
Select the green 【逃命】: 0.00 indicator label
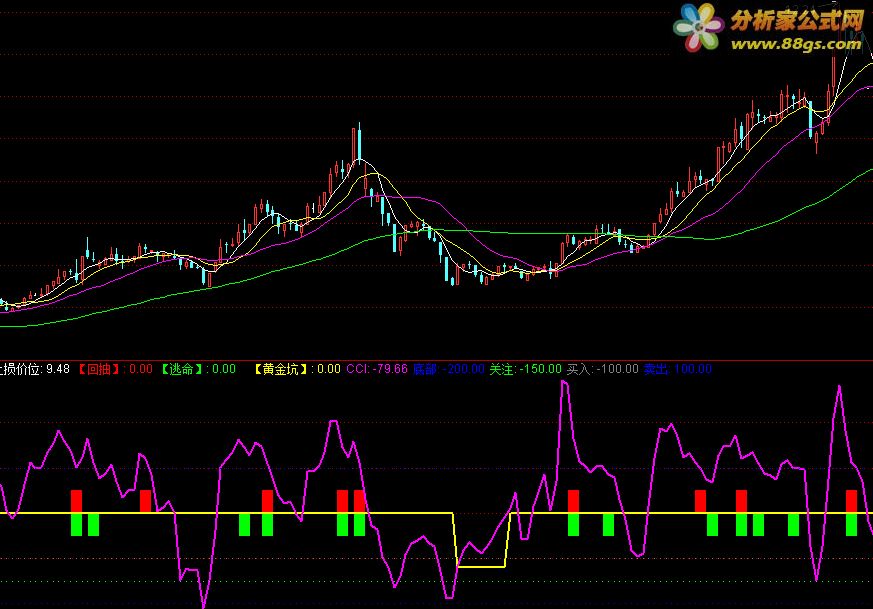pyautogui.click(x=197, y=369)
